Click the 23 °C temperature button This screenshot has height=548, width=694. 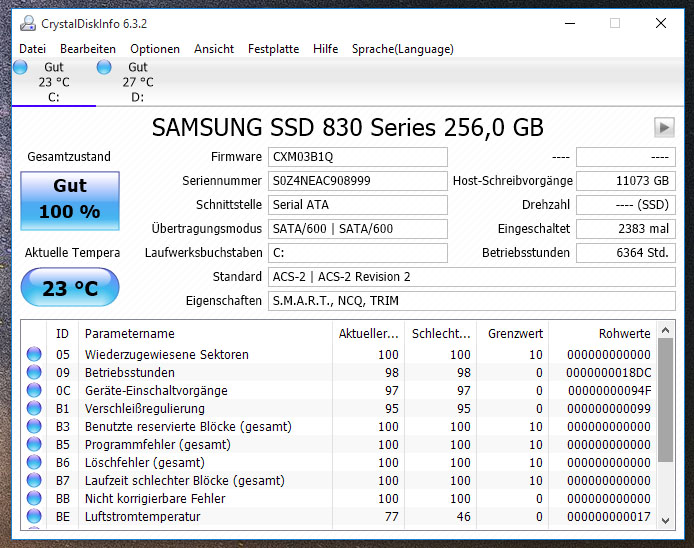pos(70,287)
